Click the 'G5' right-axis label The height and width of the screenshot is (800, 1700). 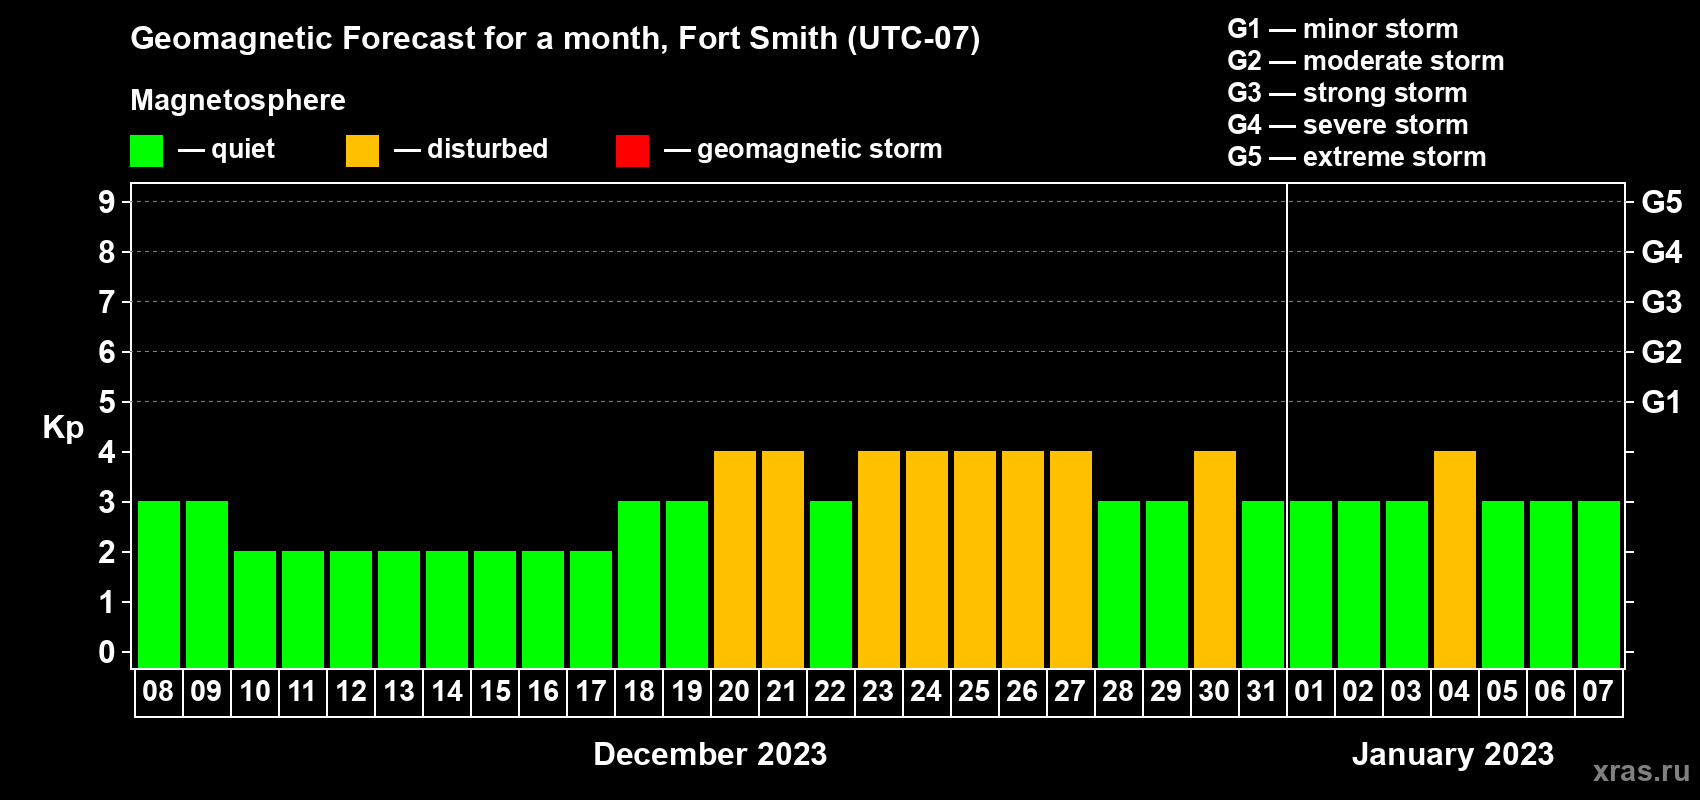[x=1662, y=202]
